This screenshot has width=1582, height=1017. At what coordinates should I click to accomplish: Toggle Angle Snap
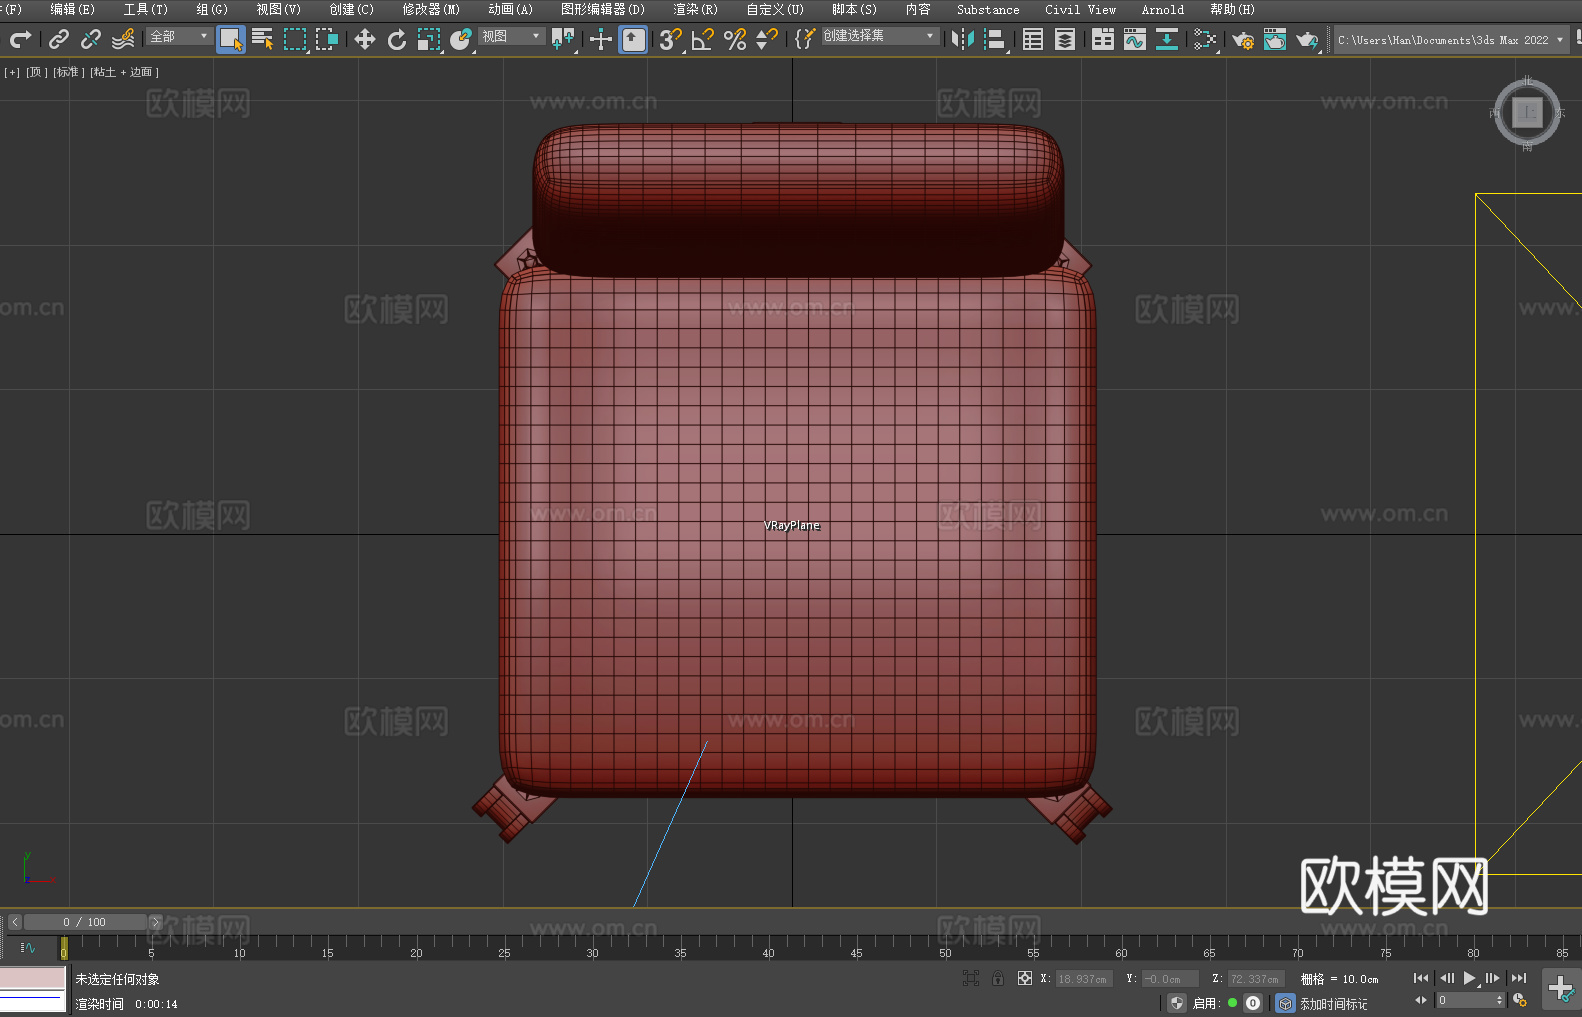[703, 39]
